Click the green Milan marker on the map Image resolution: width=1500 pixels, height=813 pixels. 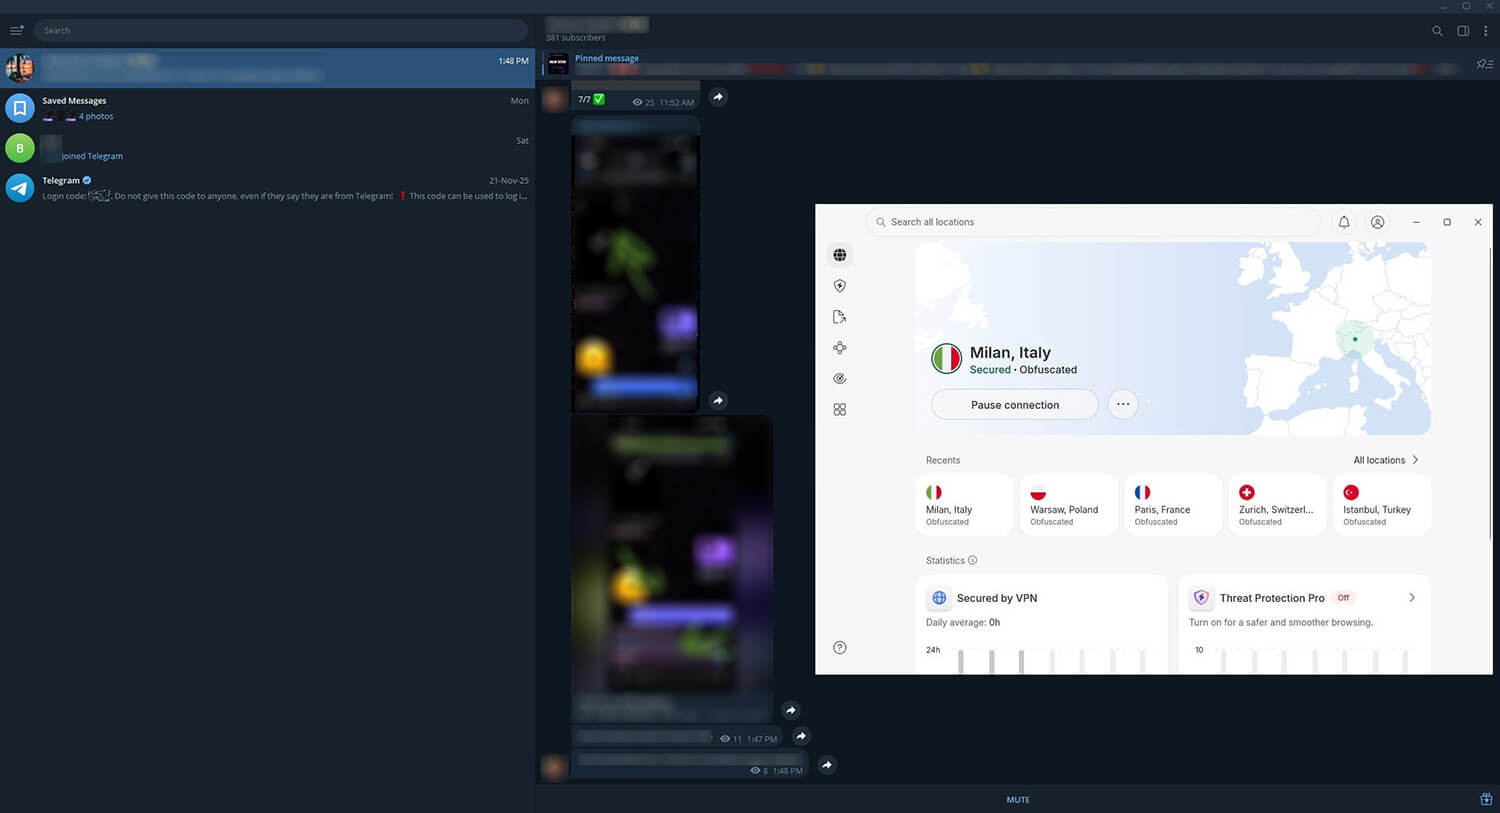pyautogui.click(x=1355, y=339)
